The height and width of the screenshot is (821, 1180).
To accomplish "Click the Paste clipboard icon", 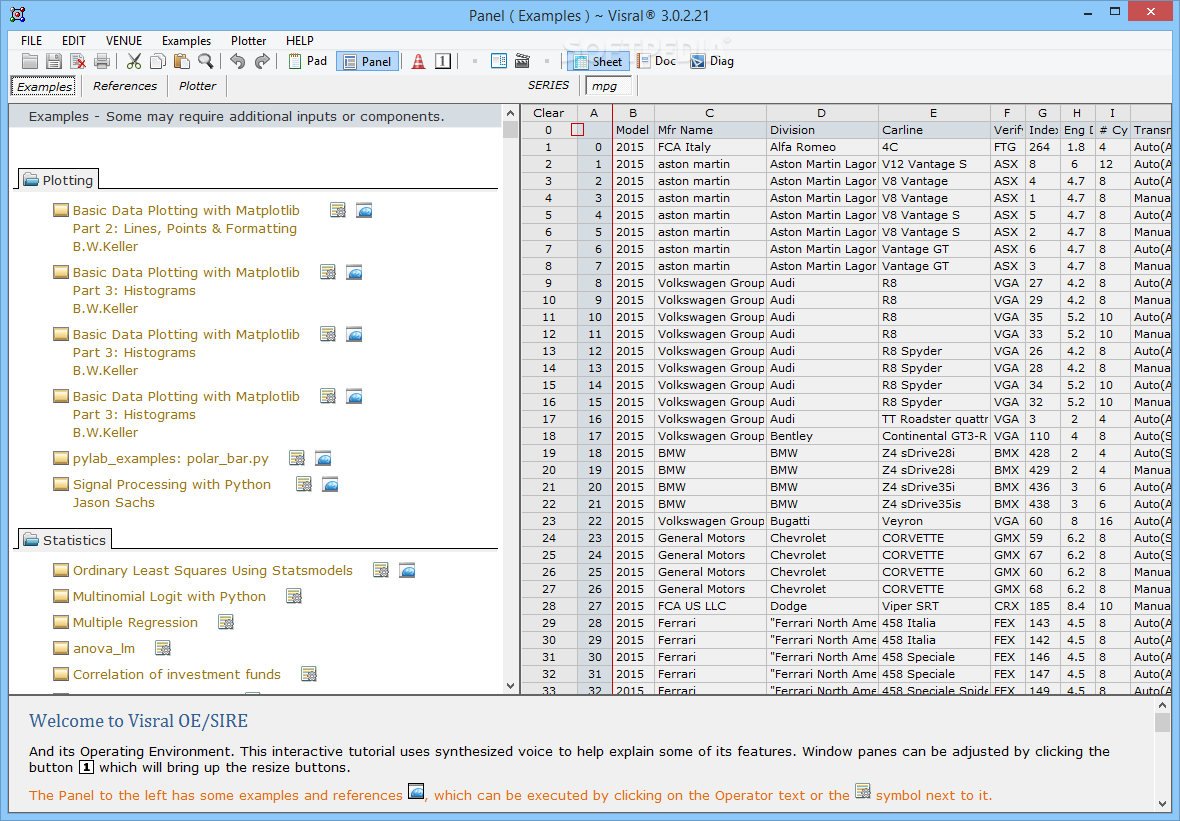I will (x=181, y=62).
